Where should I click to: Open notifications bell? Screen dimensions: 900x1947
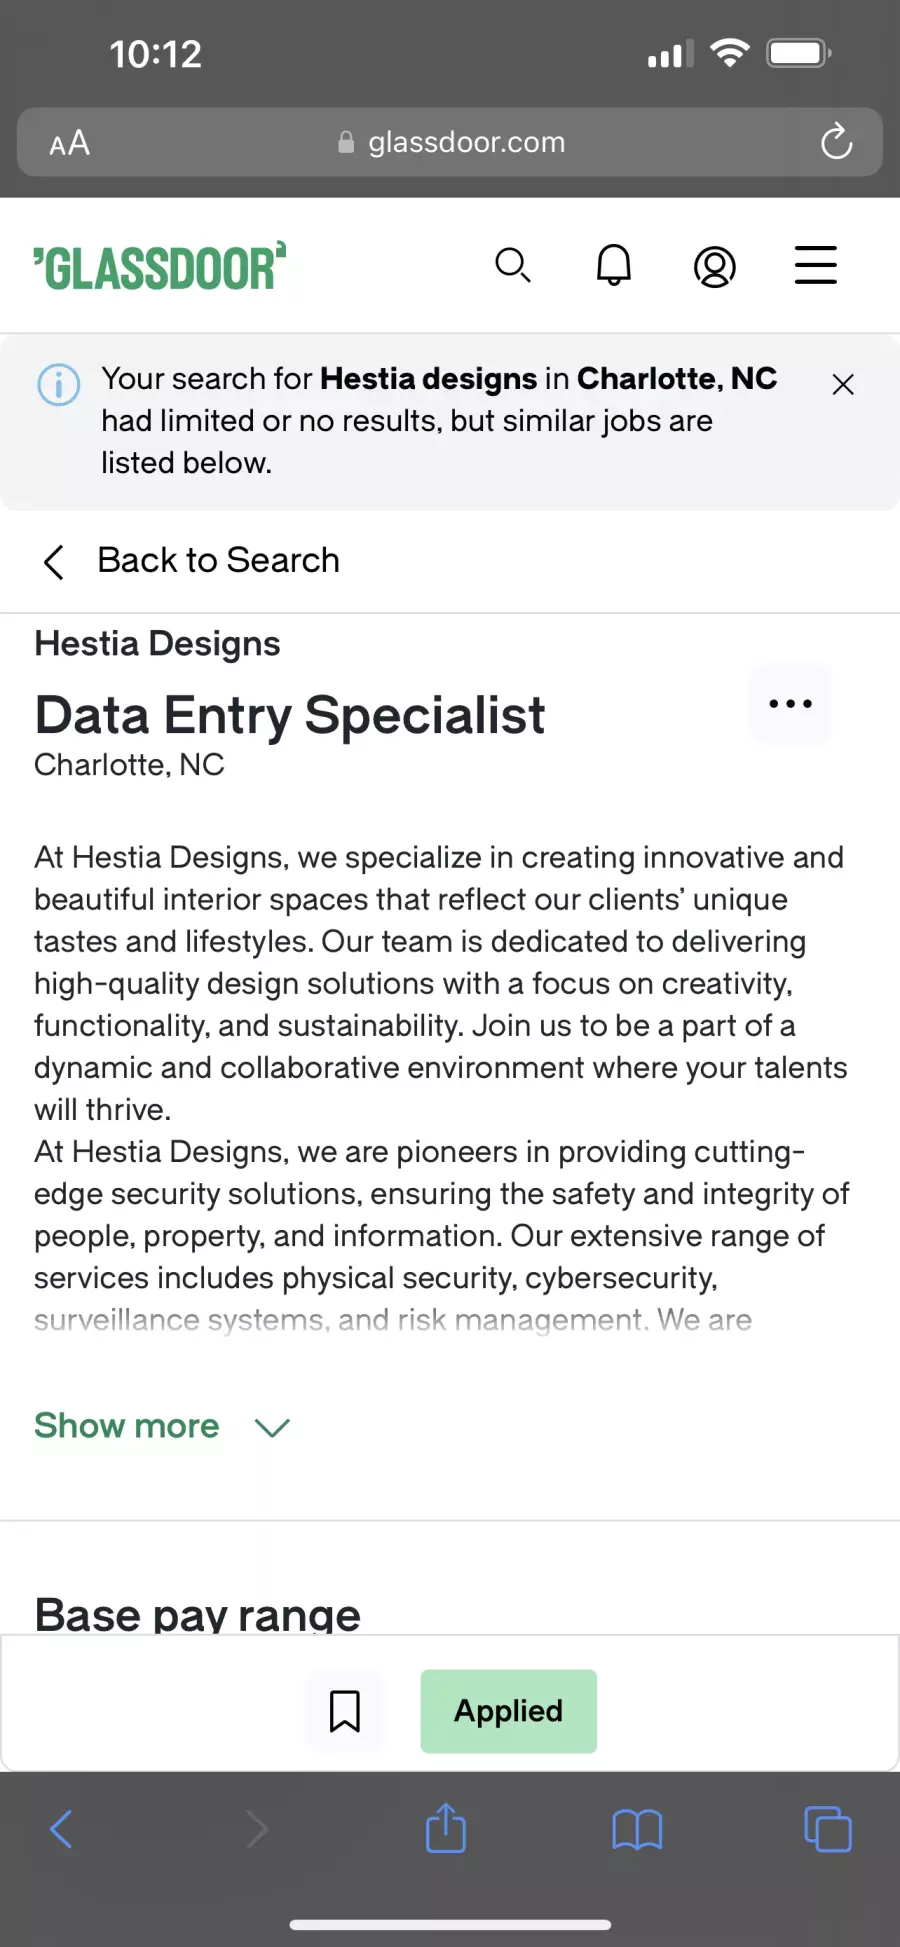tap(614, 265)
